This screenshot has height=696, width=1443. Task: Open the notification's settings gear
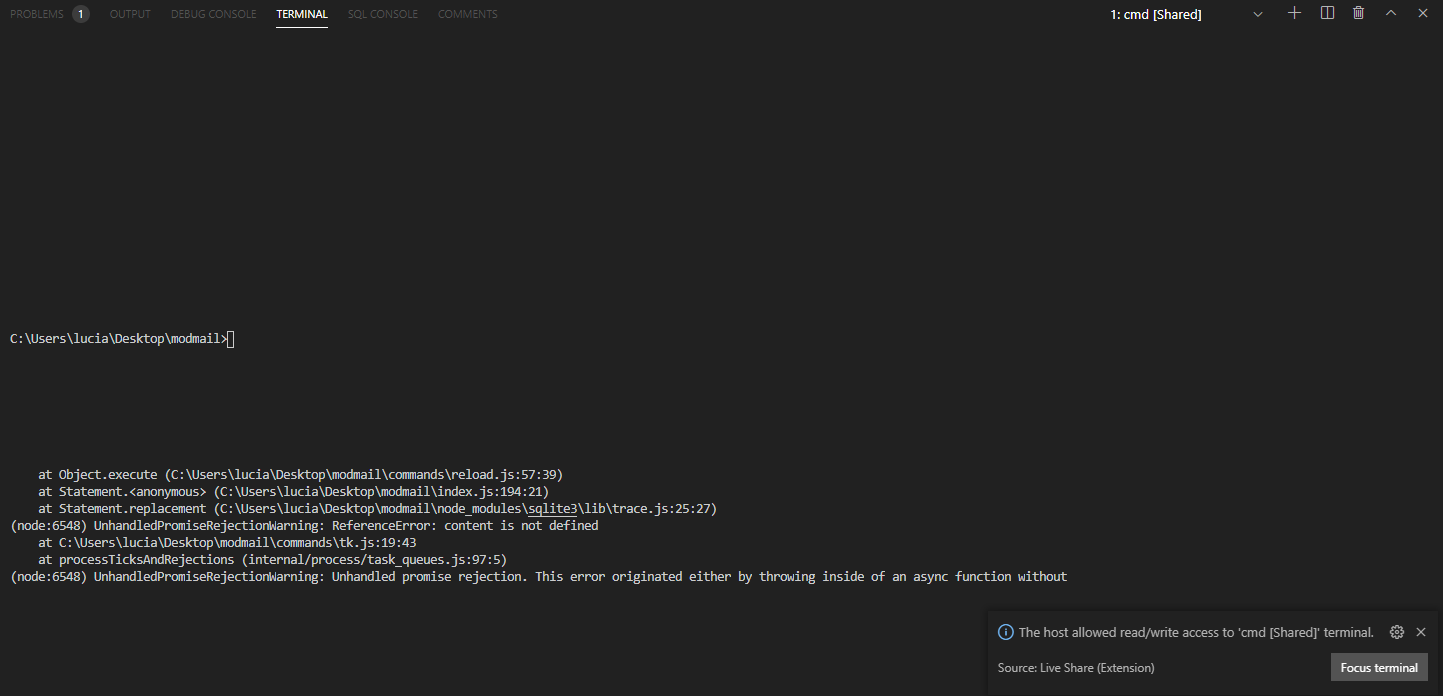pos(1396,631)
